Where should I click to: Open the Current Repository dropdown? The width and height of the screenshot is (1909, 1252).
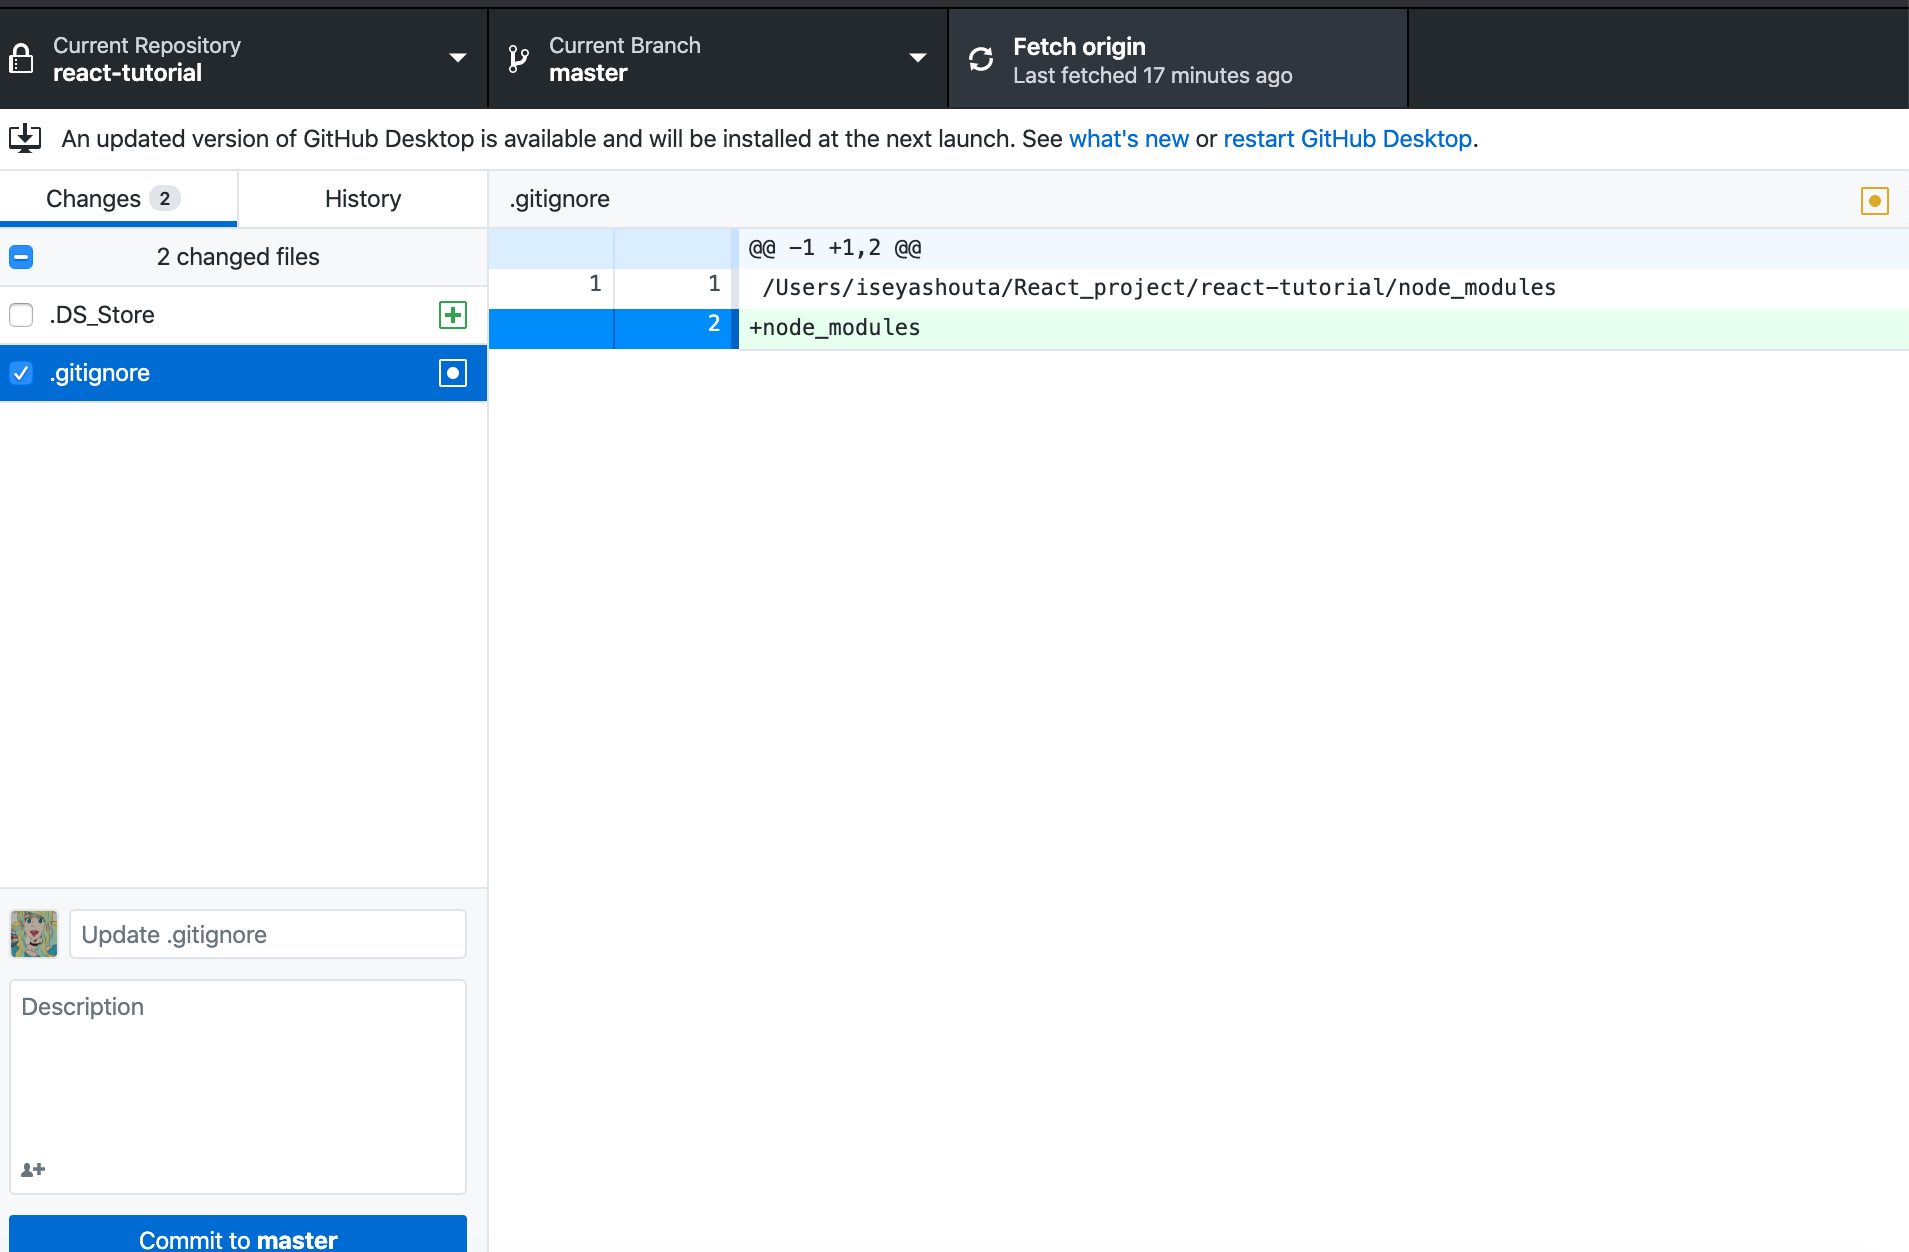coord(243,59)
